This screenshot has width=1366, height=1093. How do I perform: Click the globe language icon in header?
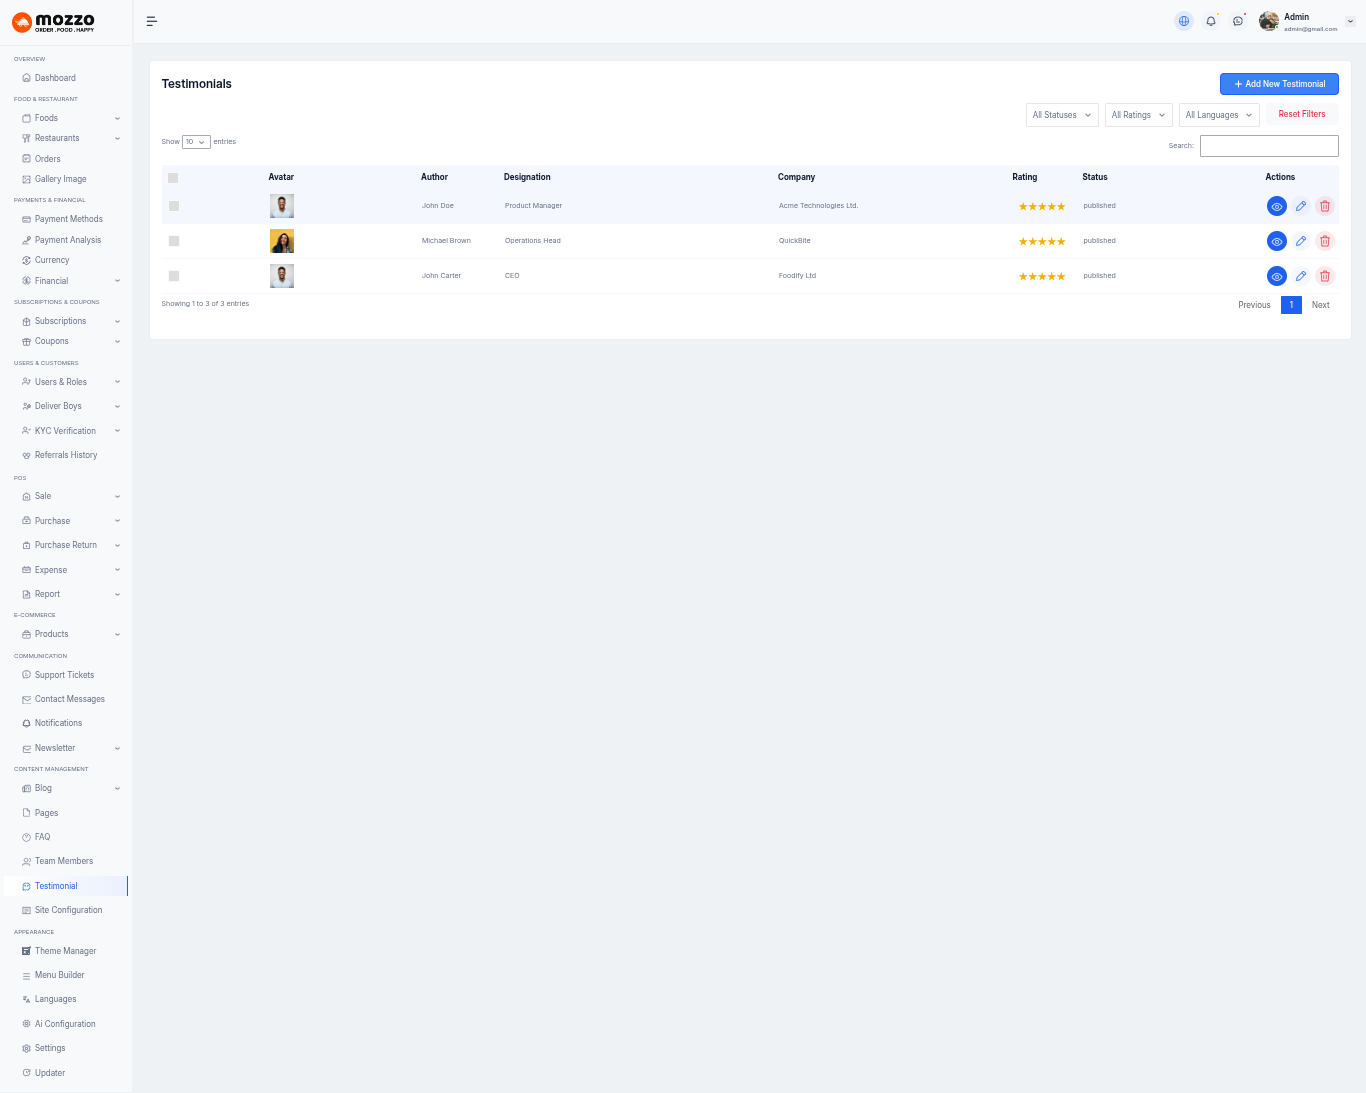click(x=1184, y=21)
